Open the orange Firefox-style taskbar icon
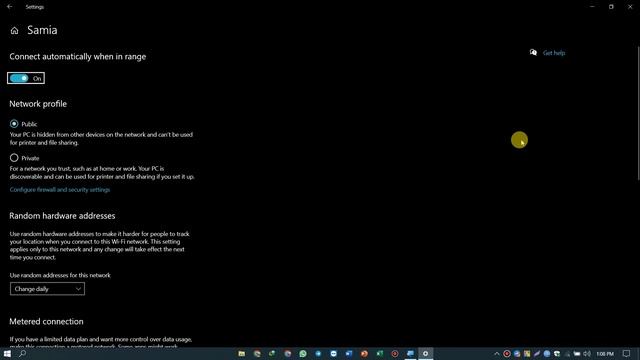 (x=364, y=353)
